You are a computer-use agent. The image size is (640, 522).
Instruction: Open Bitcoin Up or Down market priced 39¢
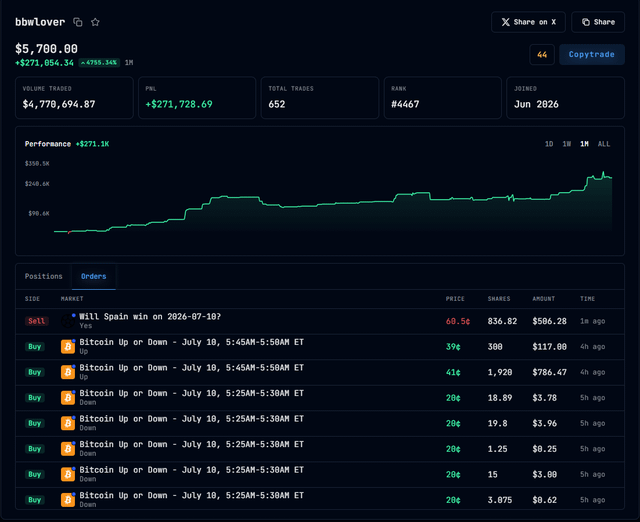point(191,342)
